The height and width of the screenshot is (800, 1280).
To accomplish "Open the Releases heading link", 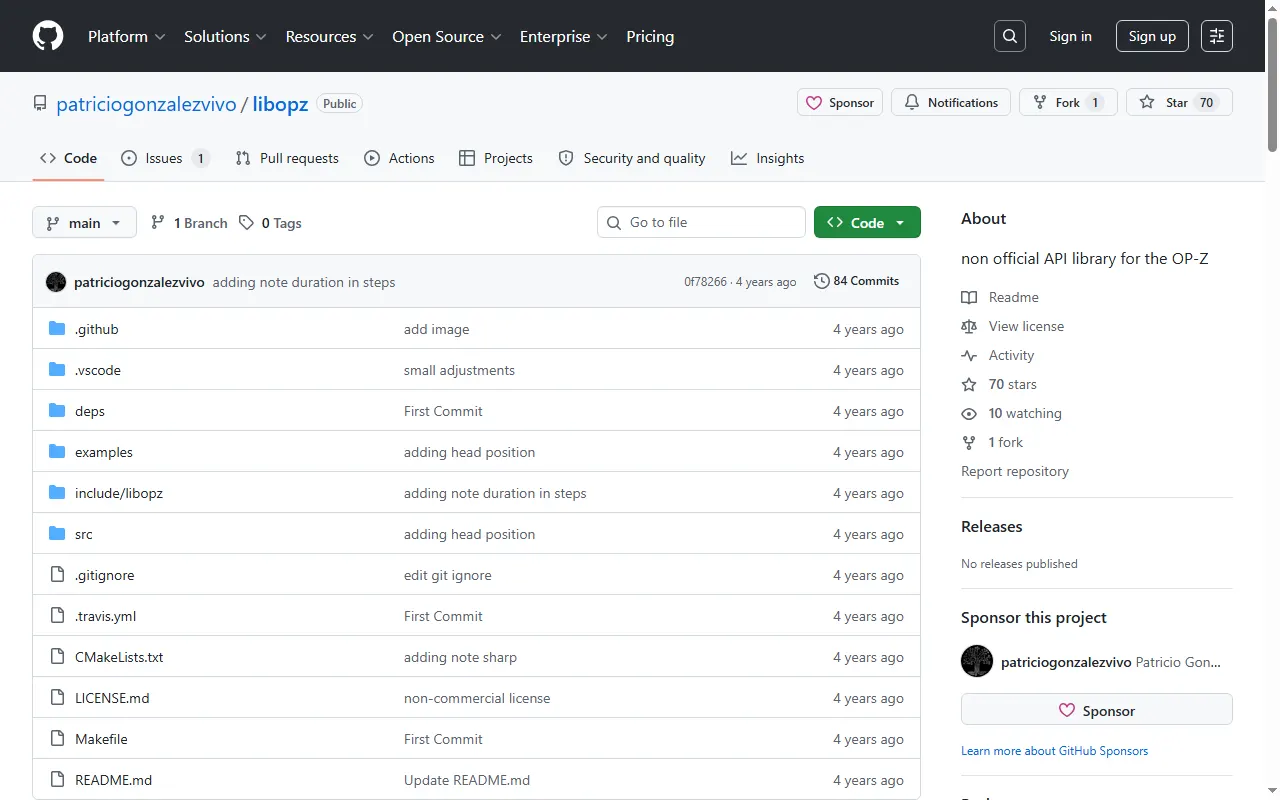I will pyautogui.click(x=992, y=526).
